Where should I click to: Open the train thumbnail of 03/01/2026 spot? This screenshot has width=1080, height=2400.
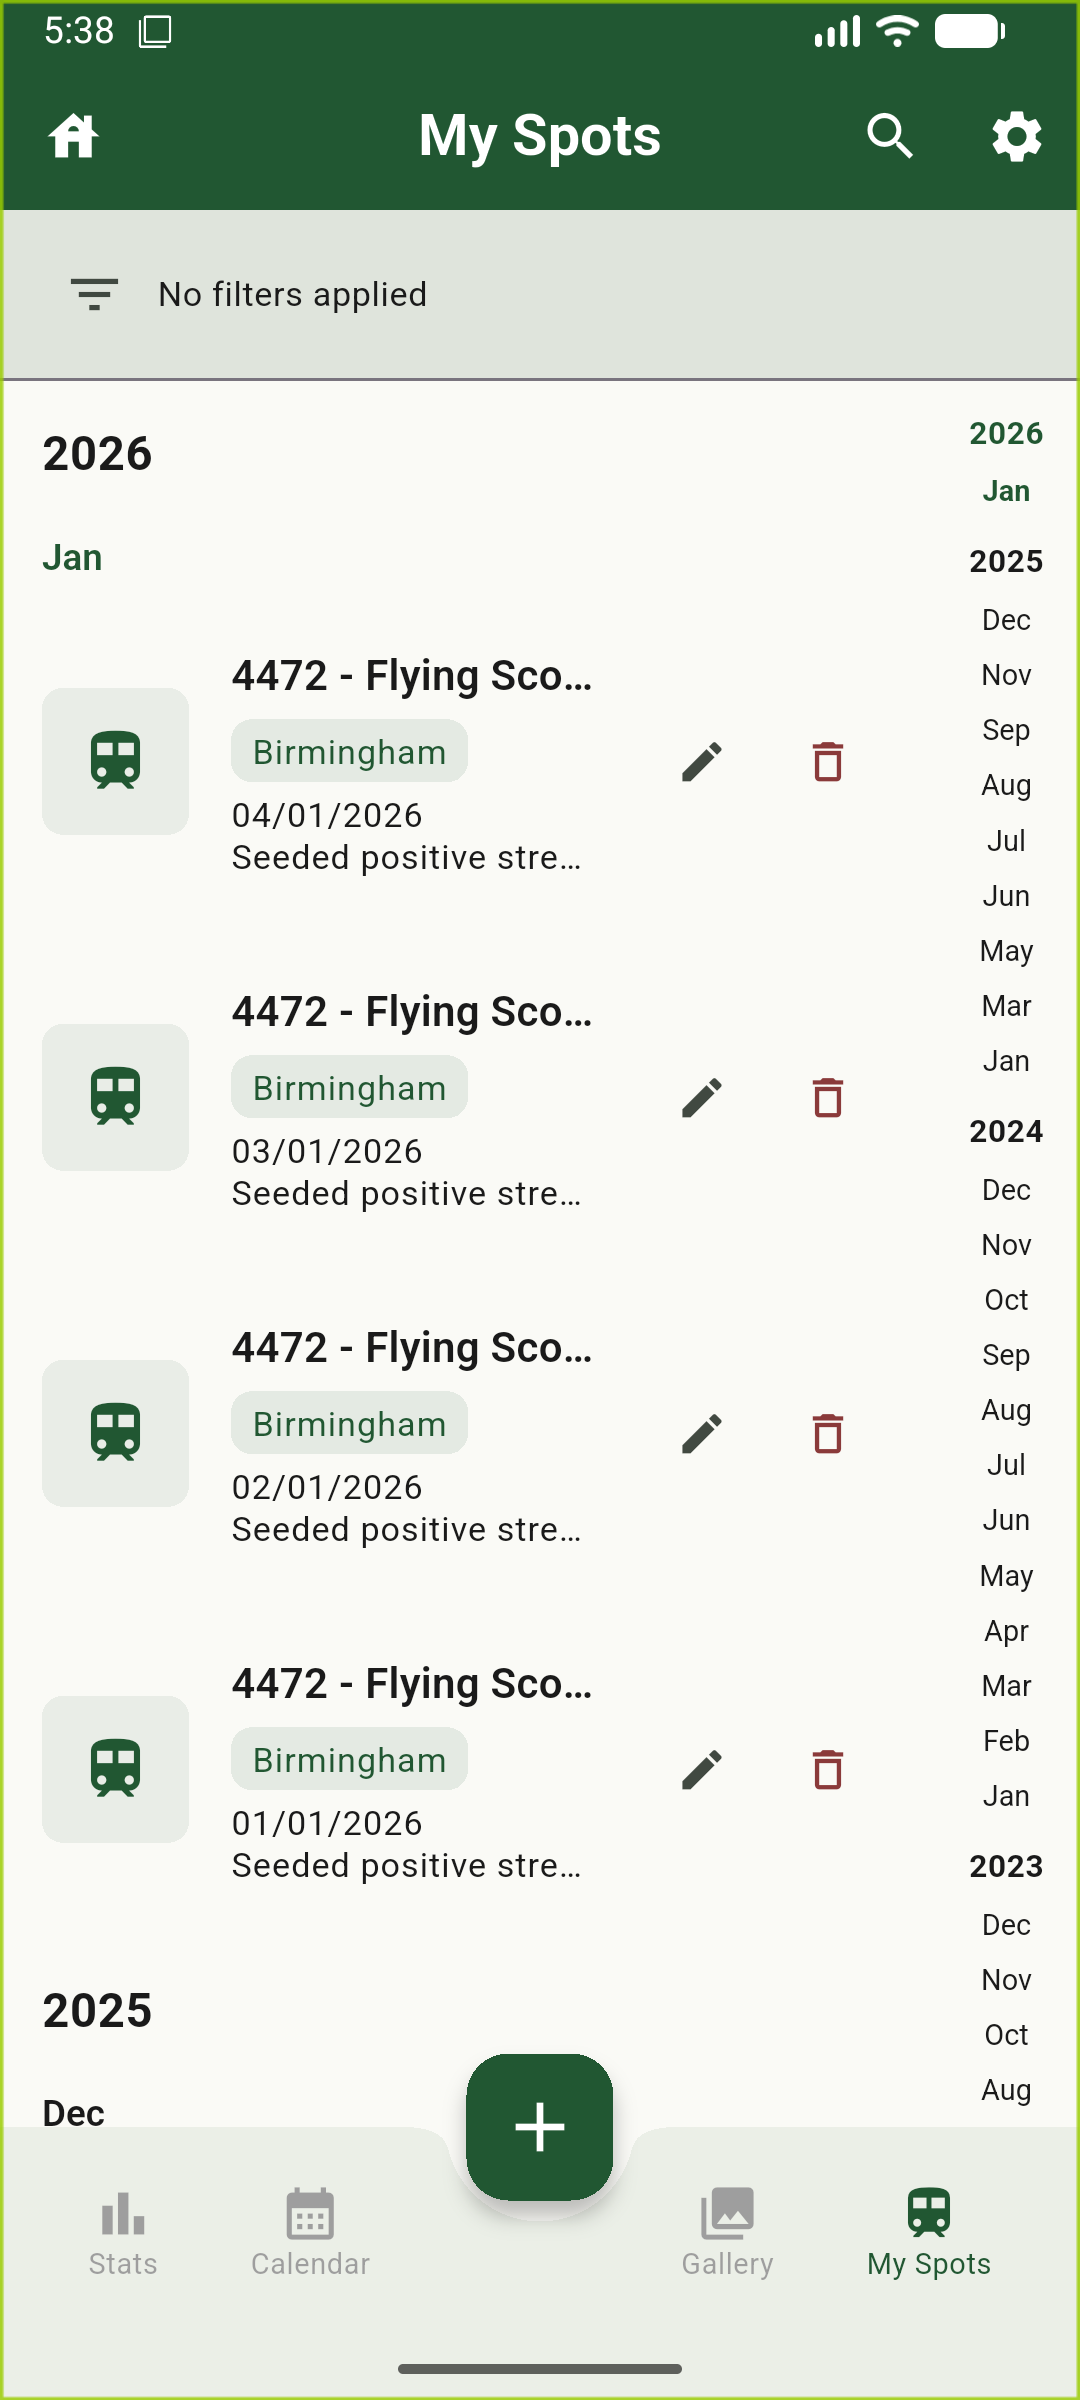click(x=116, y=1098)
